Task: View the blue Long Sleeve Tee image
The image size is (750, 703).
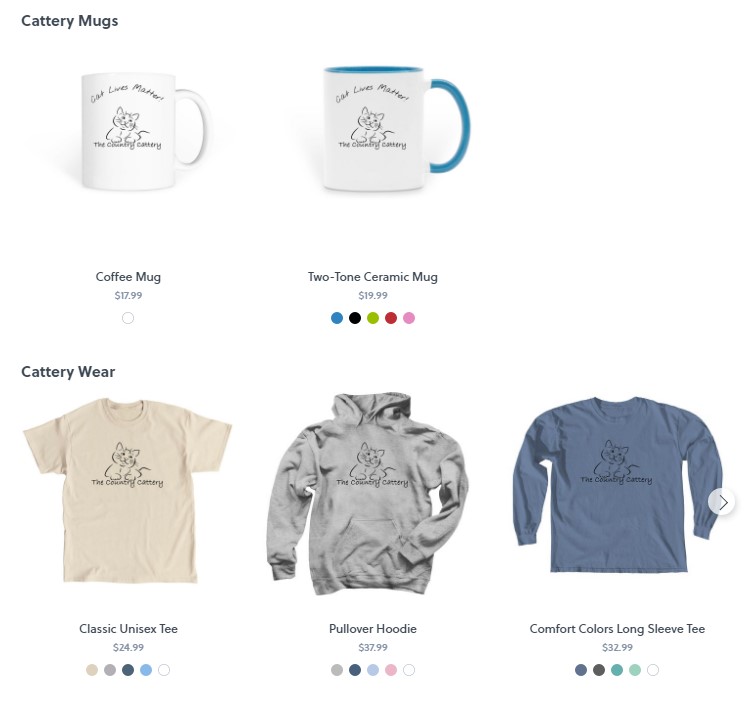Action: tap(617, 484)
